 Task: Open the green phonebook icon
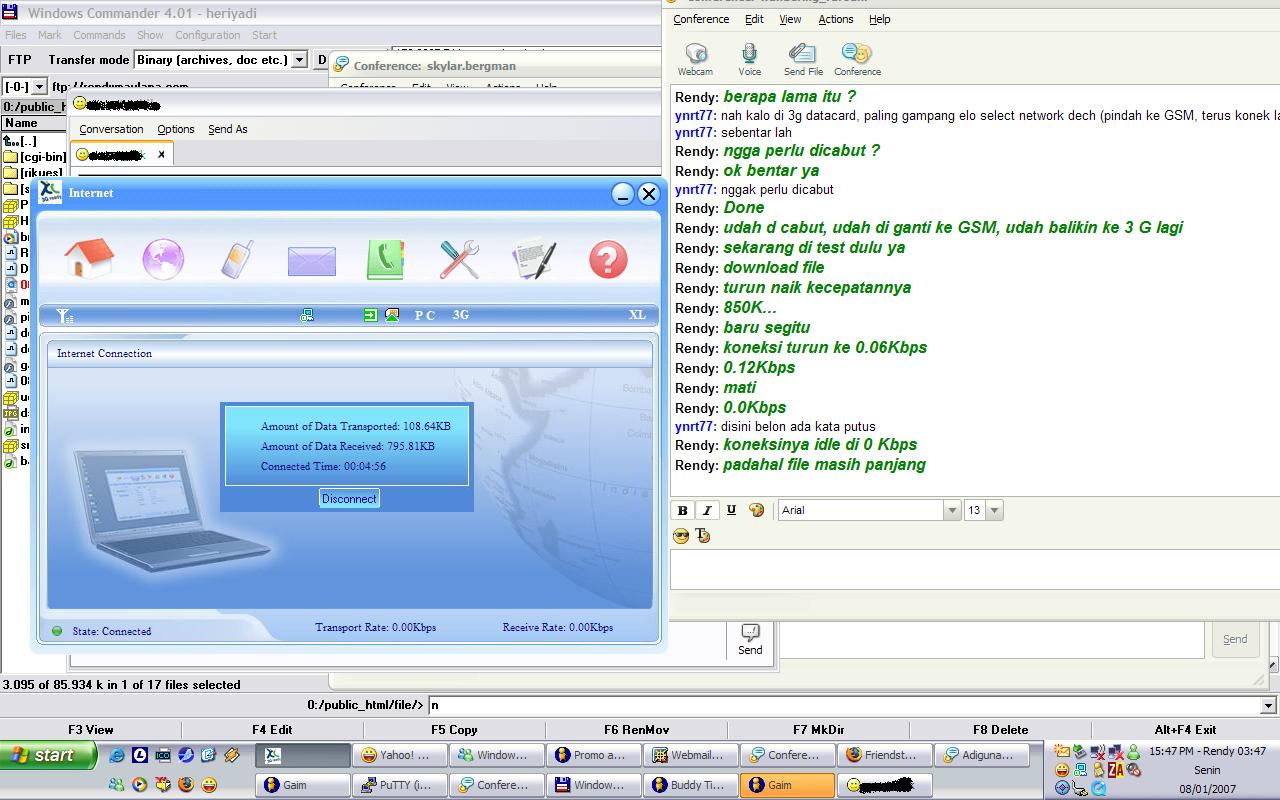[x=384, y=259]
